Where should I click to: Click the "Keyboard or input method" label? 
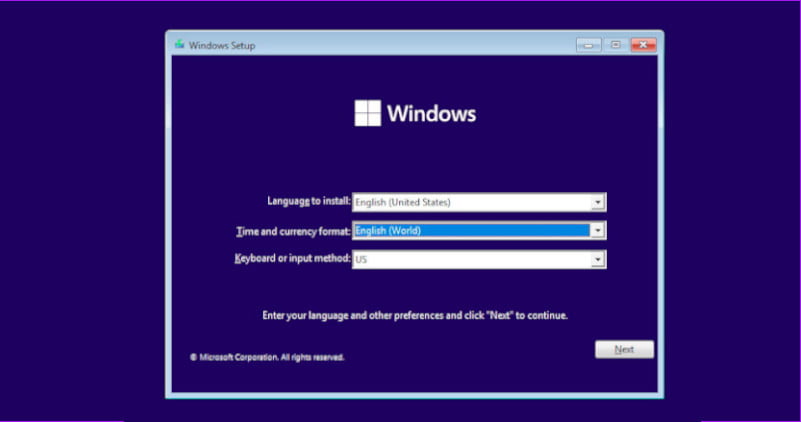tap(292, 259)
